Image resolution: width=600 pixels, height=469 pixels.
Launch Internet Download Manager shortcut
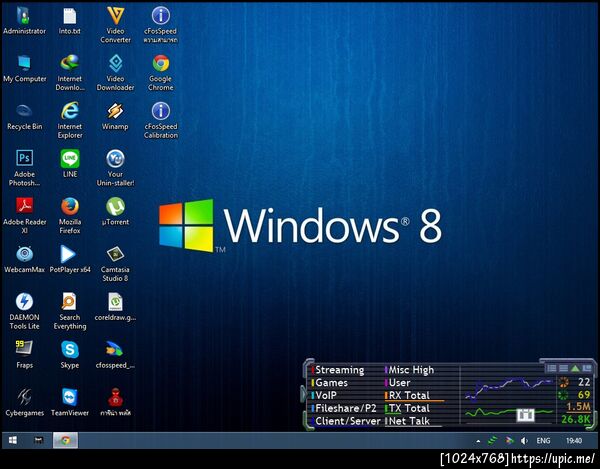[70, 73]
